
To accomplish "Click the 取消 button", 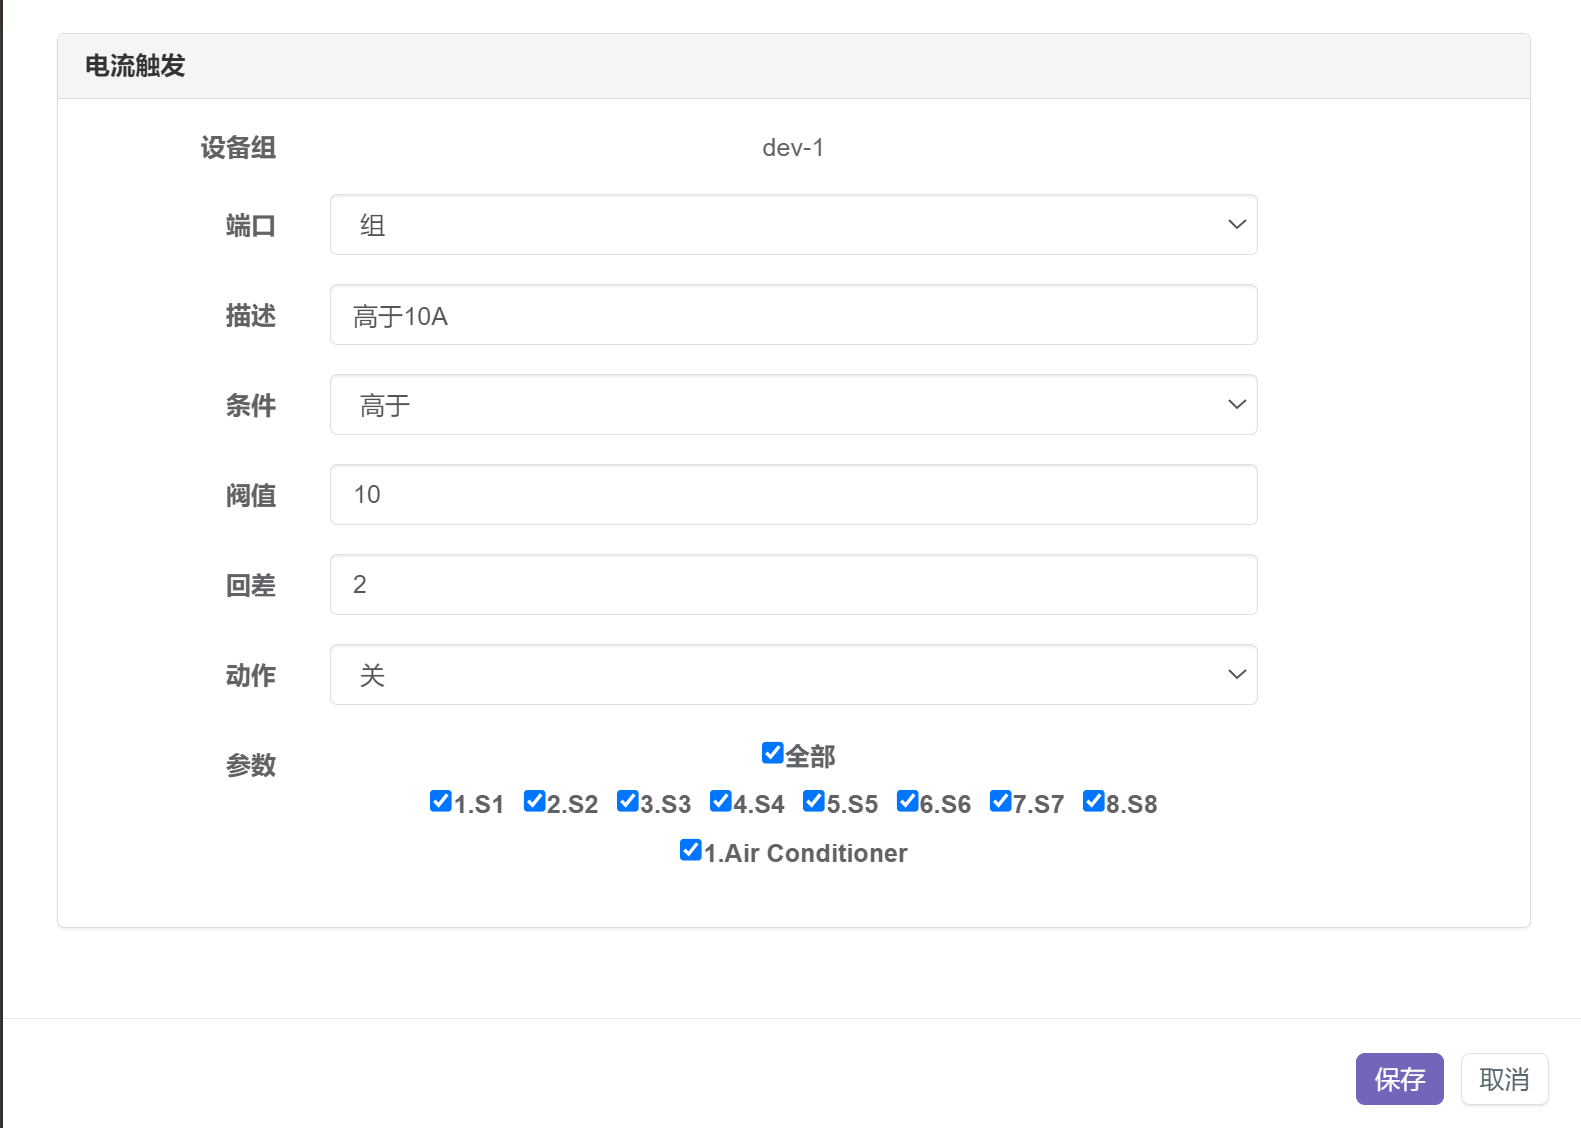I will [1504, 1079].
